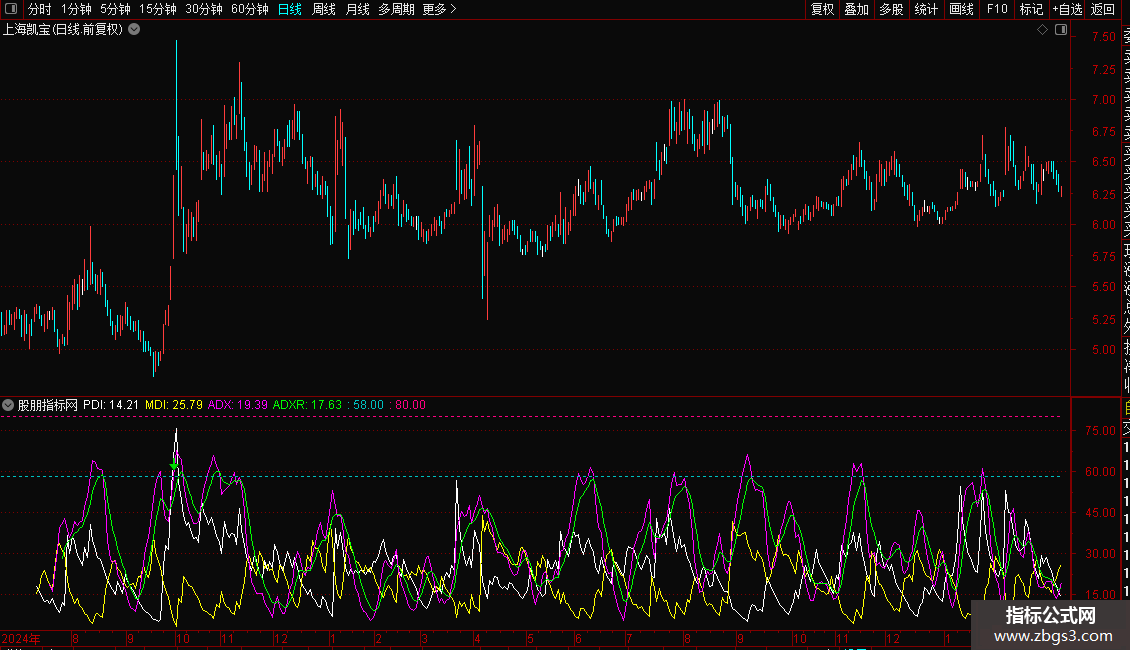The width and height of the screenshot is (1130, 650).
Task: Open dropdown beside 上海凯宝 title
Action: click(134, 30)
